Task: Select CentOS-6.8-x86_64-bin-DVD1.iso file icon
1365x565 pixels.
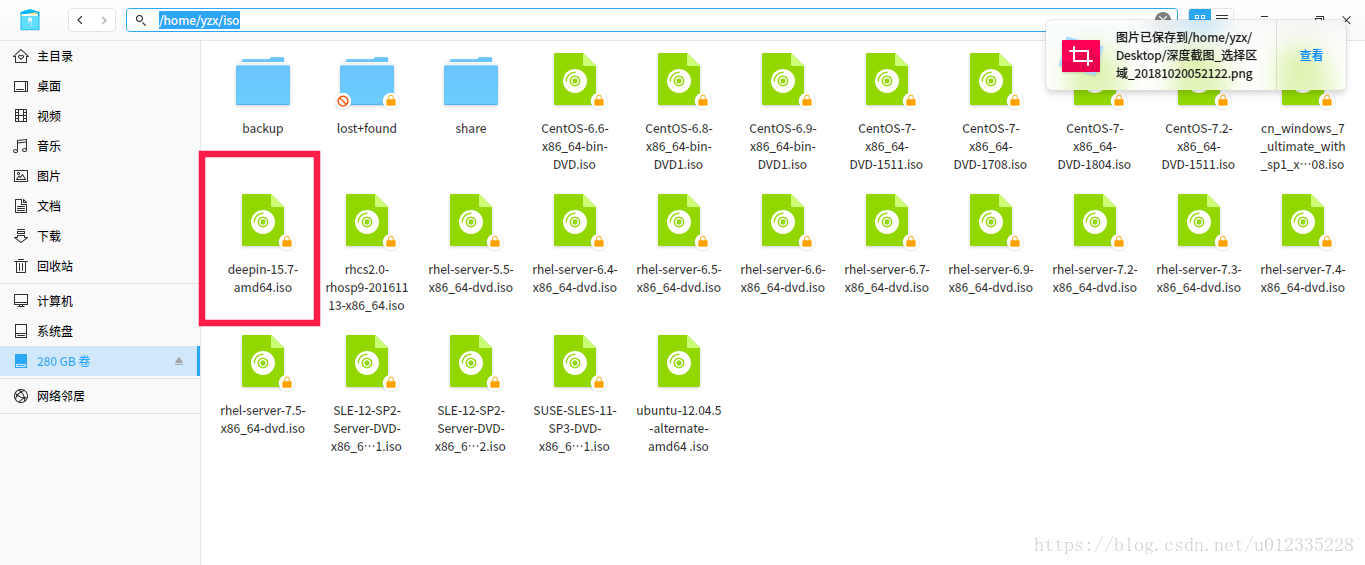Action: point(679,80)
